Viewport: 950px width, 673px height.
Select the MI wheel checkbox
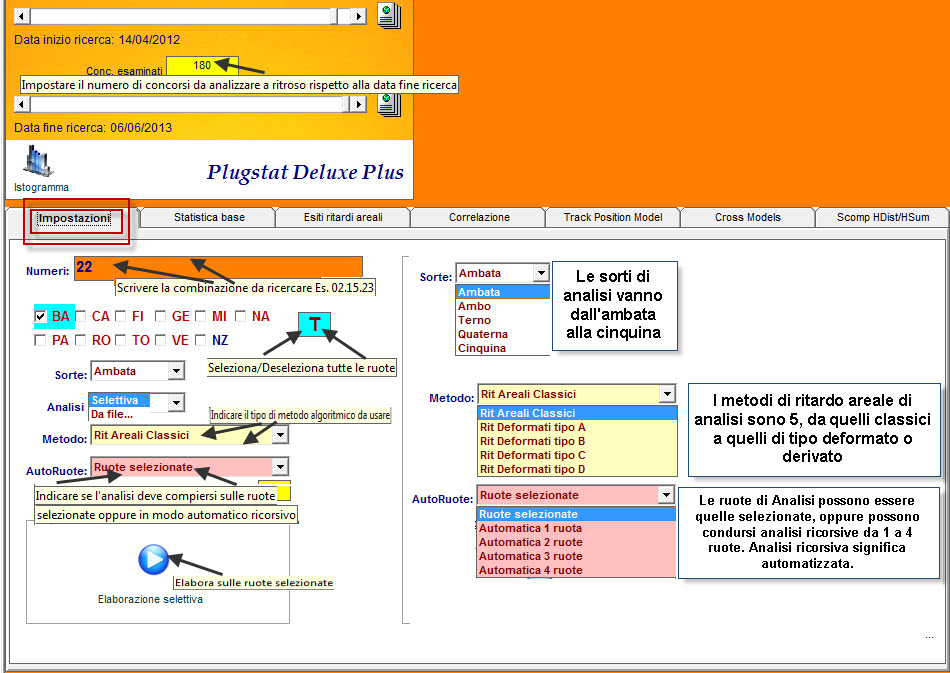pos(201,316)
